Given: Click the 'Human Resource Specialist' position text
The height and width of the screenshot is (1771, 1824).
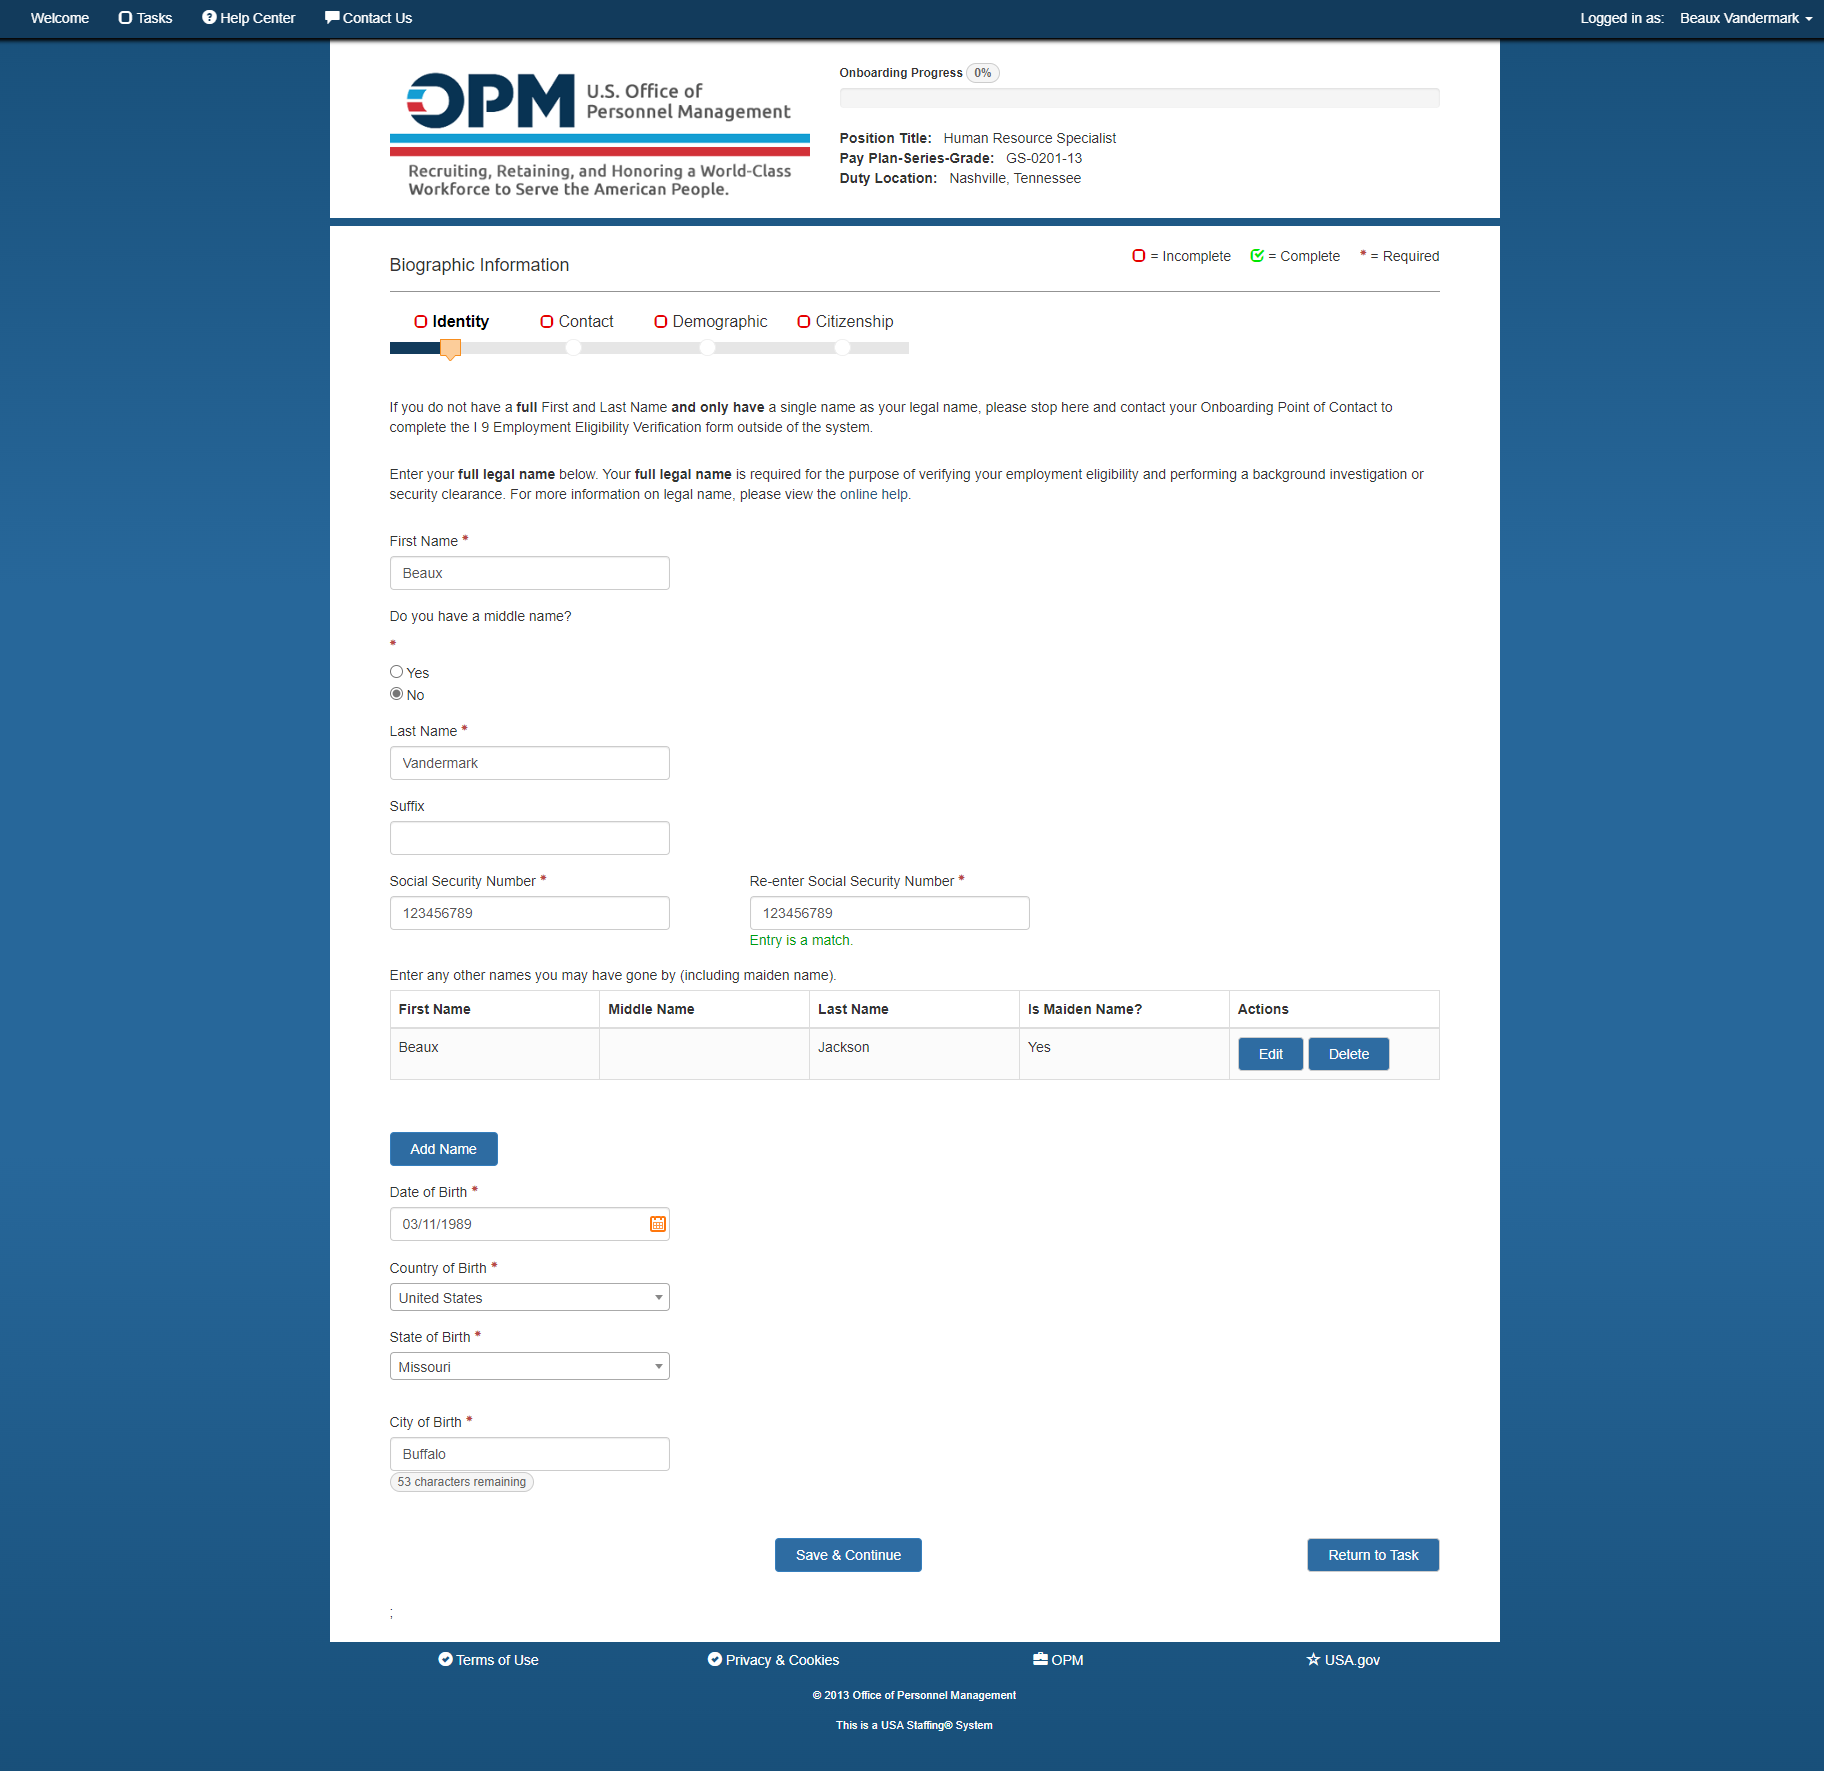Looking at the screenshot, I should pyautogui.click(x=1029, y=138).
